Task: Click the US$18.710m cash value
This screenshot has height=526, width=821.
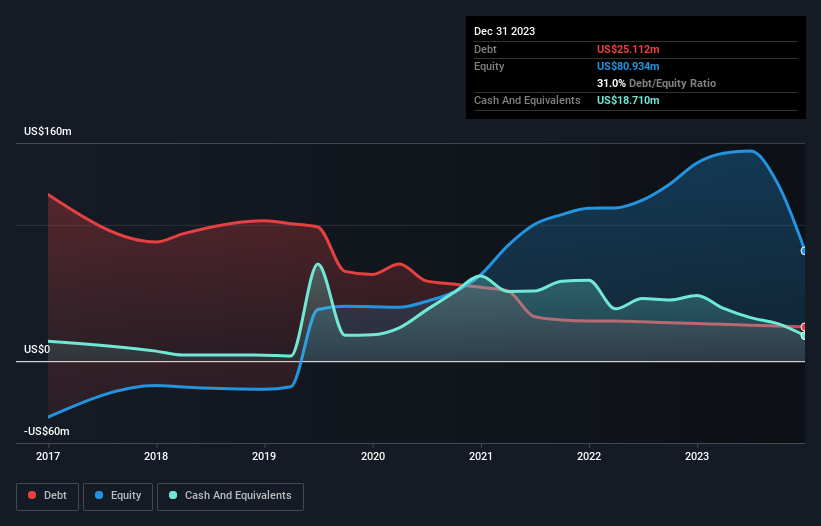Action: point(628,100)
